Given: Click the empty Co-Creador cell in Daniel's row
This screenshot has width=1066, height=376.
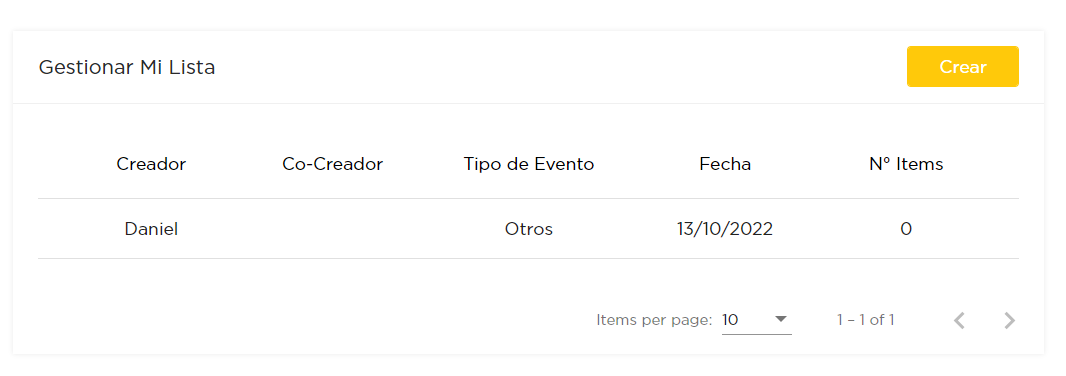Looking at the screenshot, I should 332,229.
